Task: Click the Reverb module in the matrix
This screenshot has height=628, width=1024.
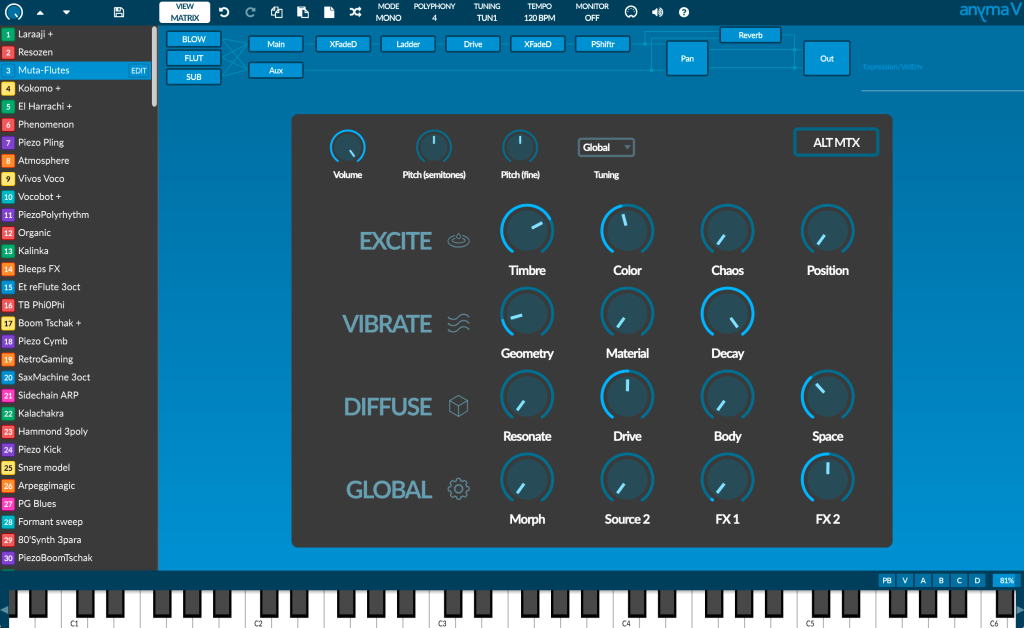Action: point(748,34)
